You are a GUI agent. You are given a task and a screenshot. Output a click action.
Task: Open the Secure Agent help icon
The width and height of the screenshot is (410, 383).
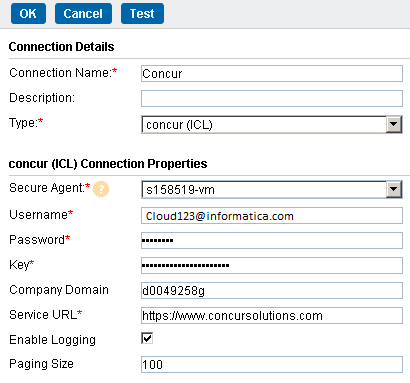point(101,189)
